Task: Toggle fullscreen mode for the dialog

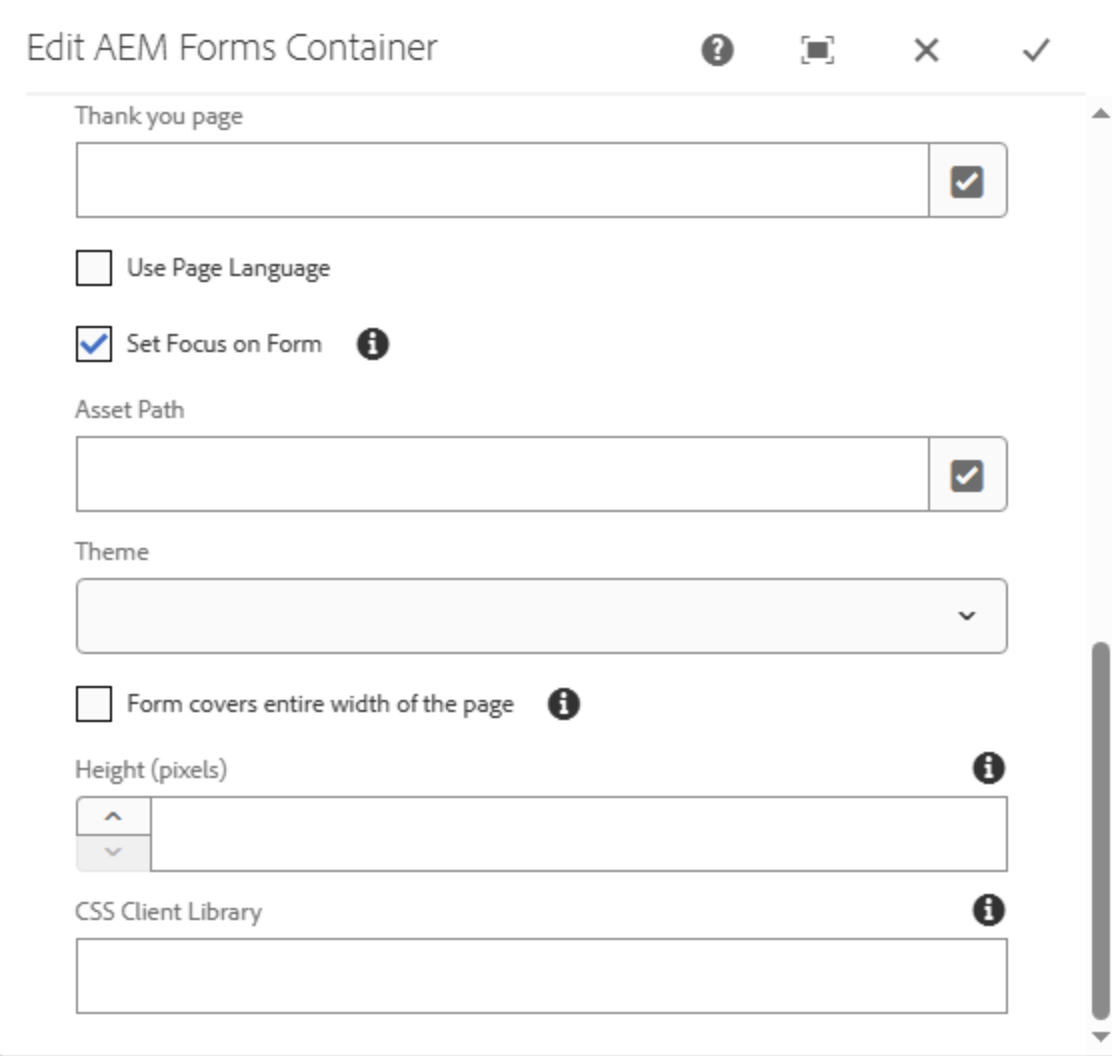Action: pyautogui.click(x=817, y=50)
